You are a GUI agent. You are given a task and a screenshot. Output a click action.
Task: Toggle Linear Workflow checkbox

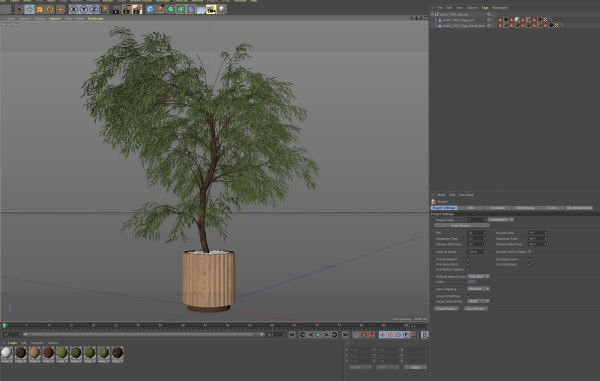point(469,296)
